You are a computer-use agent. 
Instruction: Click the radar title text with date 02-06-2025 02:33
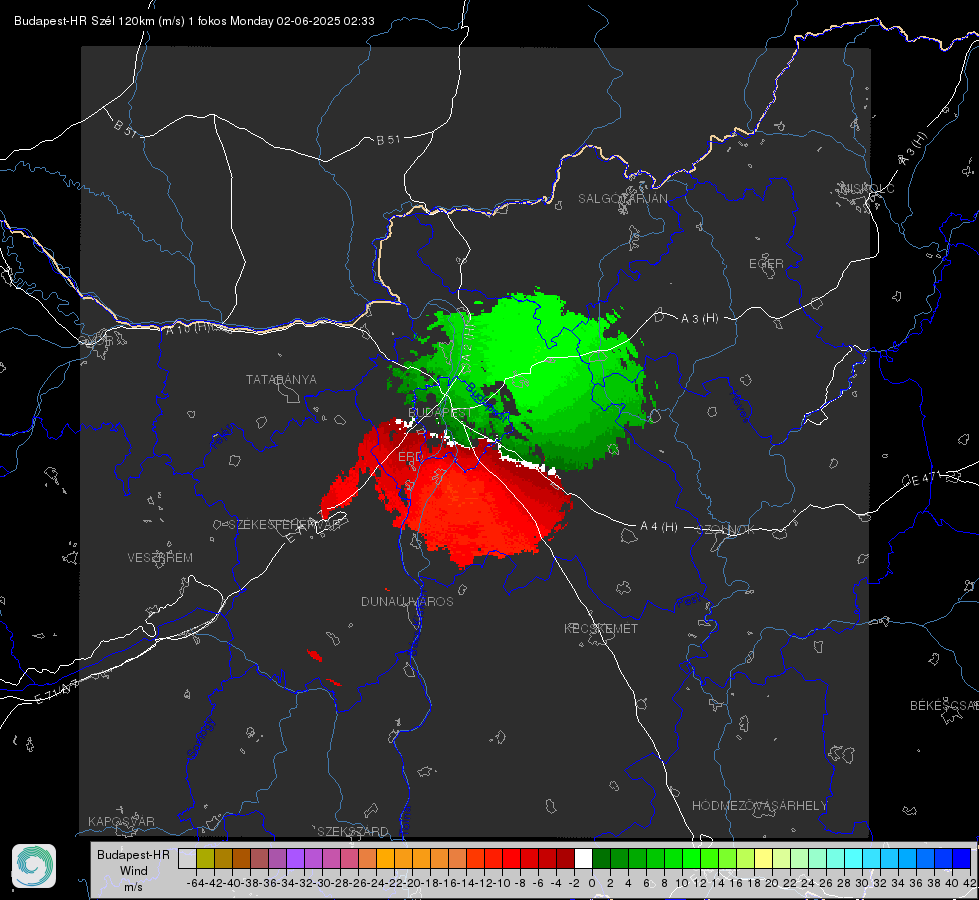194,21
